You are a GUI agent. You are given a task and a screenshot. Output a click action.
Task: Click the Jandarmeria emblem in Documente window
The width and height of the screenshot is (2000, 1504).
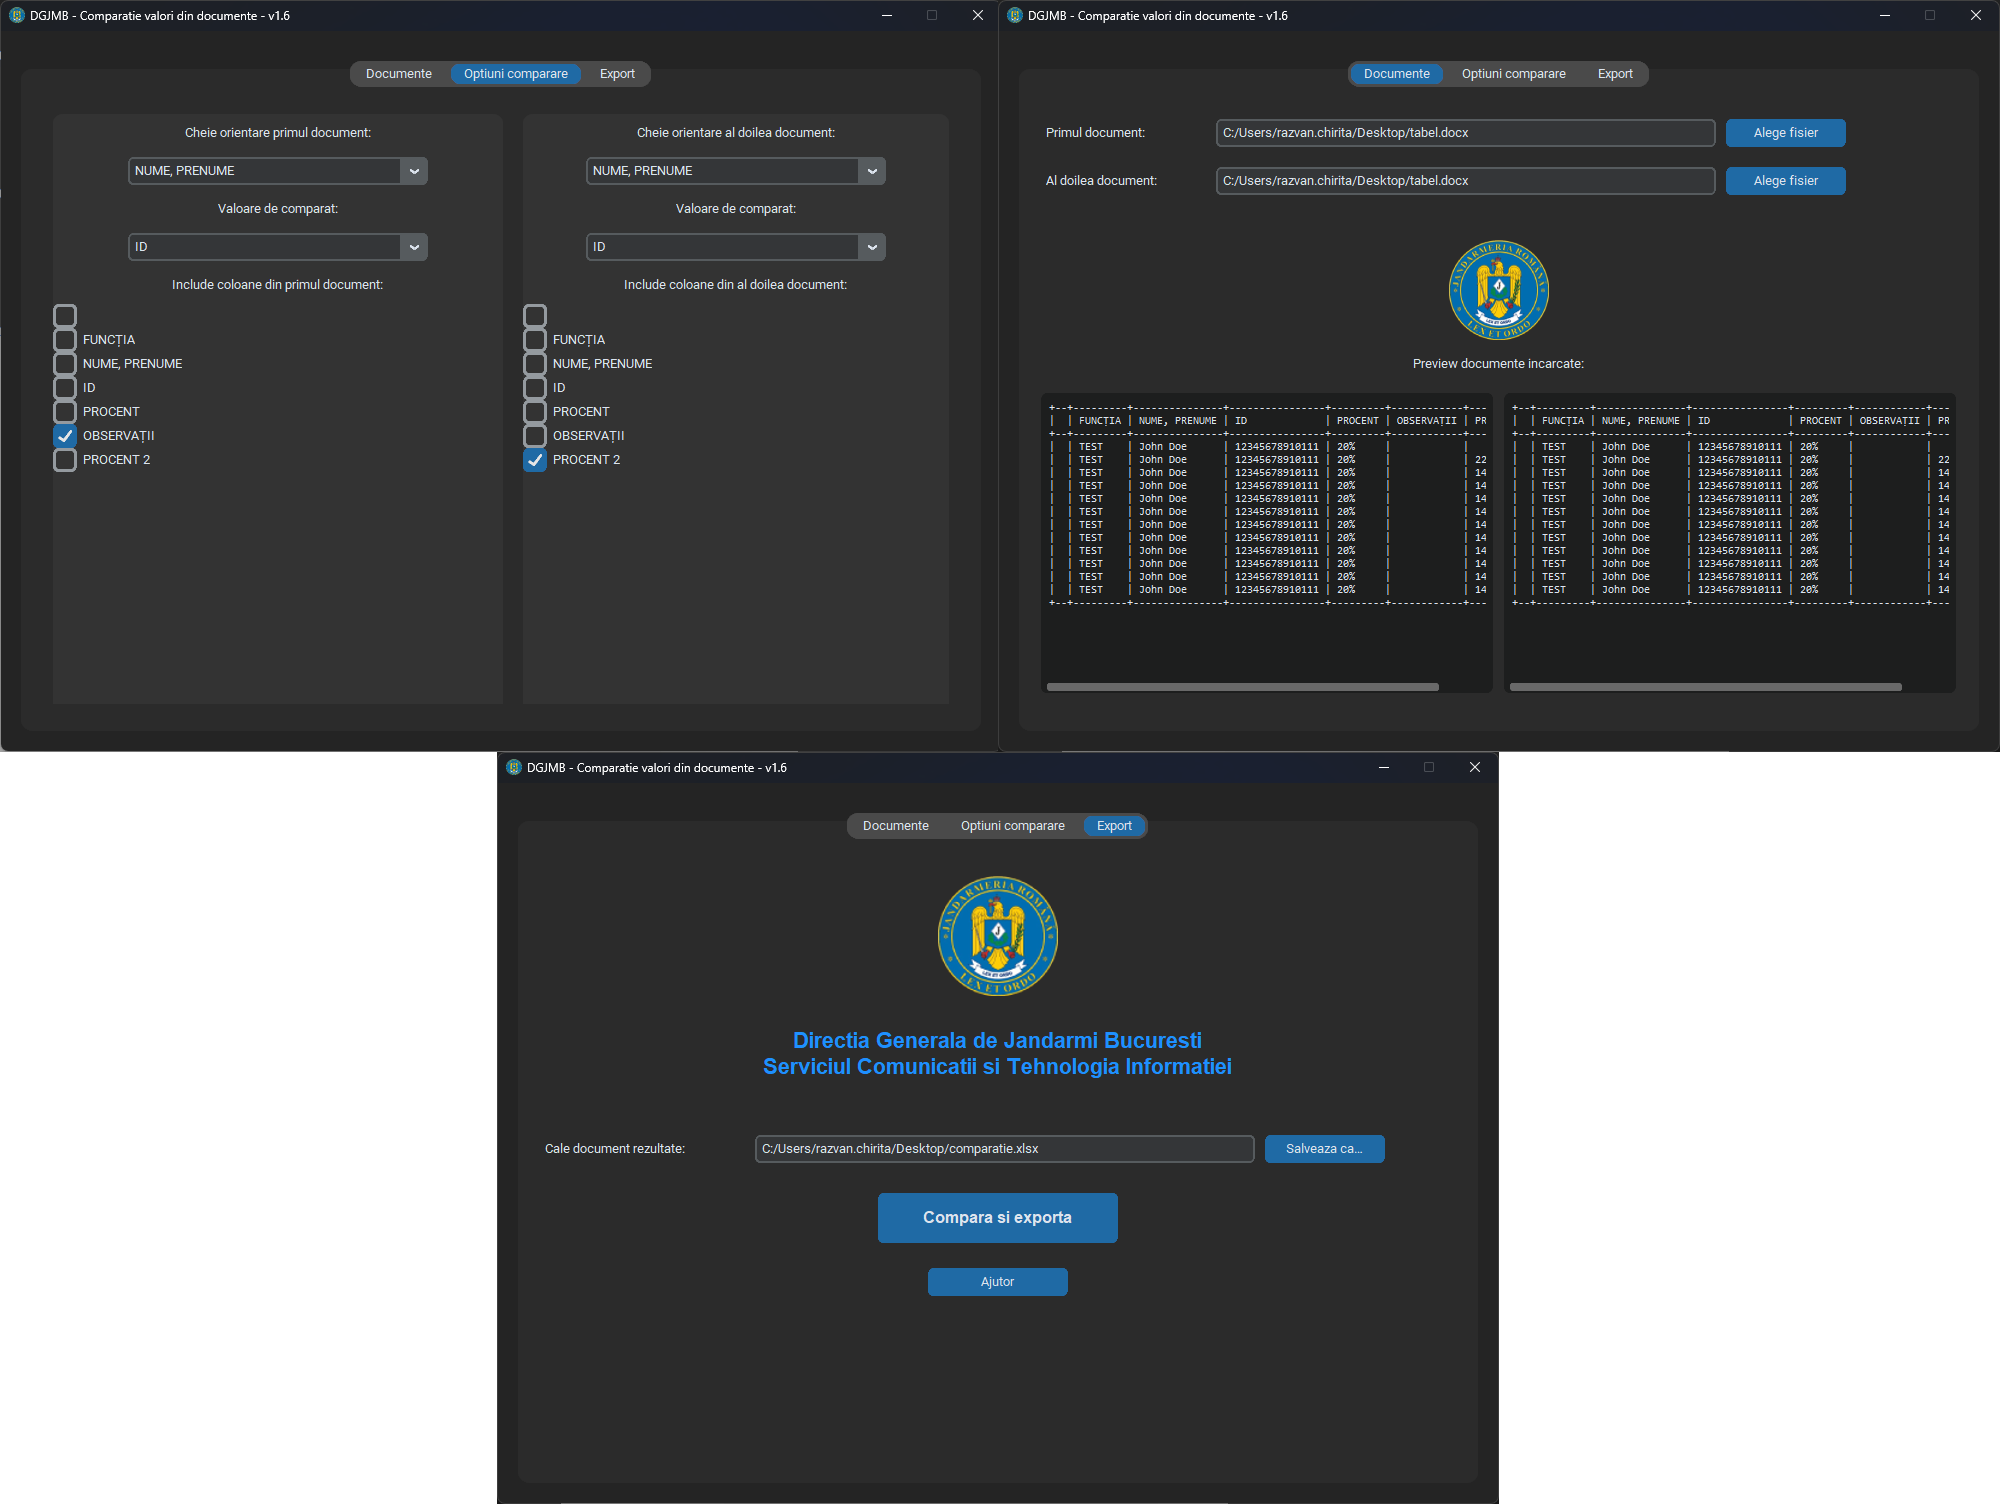coord(1498,290)
